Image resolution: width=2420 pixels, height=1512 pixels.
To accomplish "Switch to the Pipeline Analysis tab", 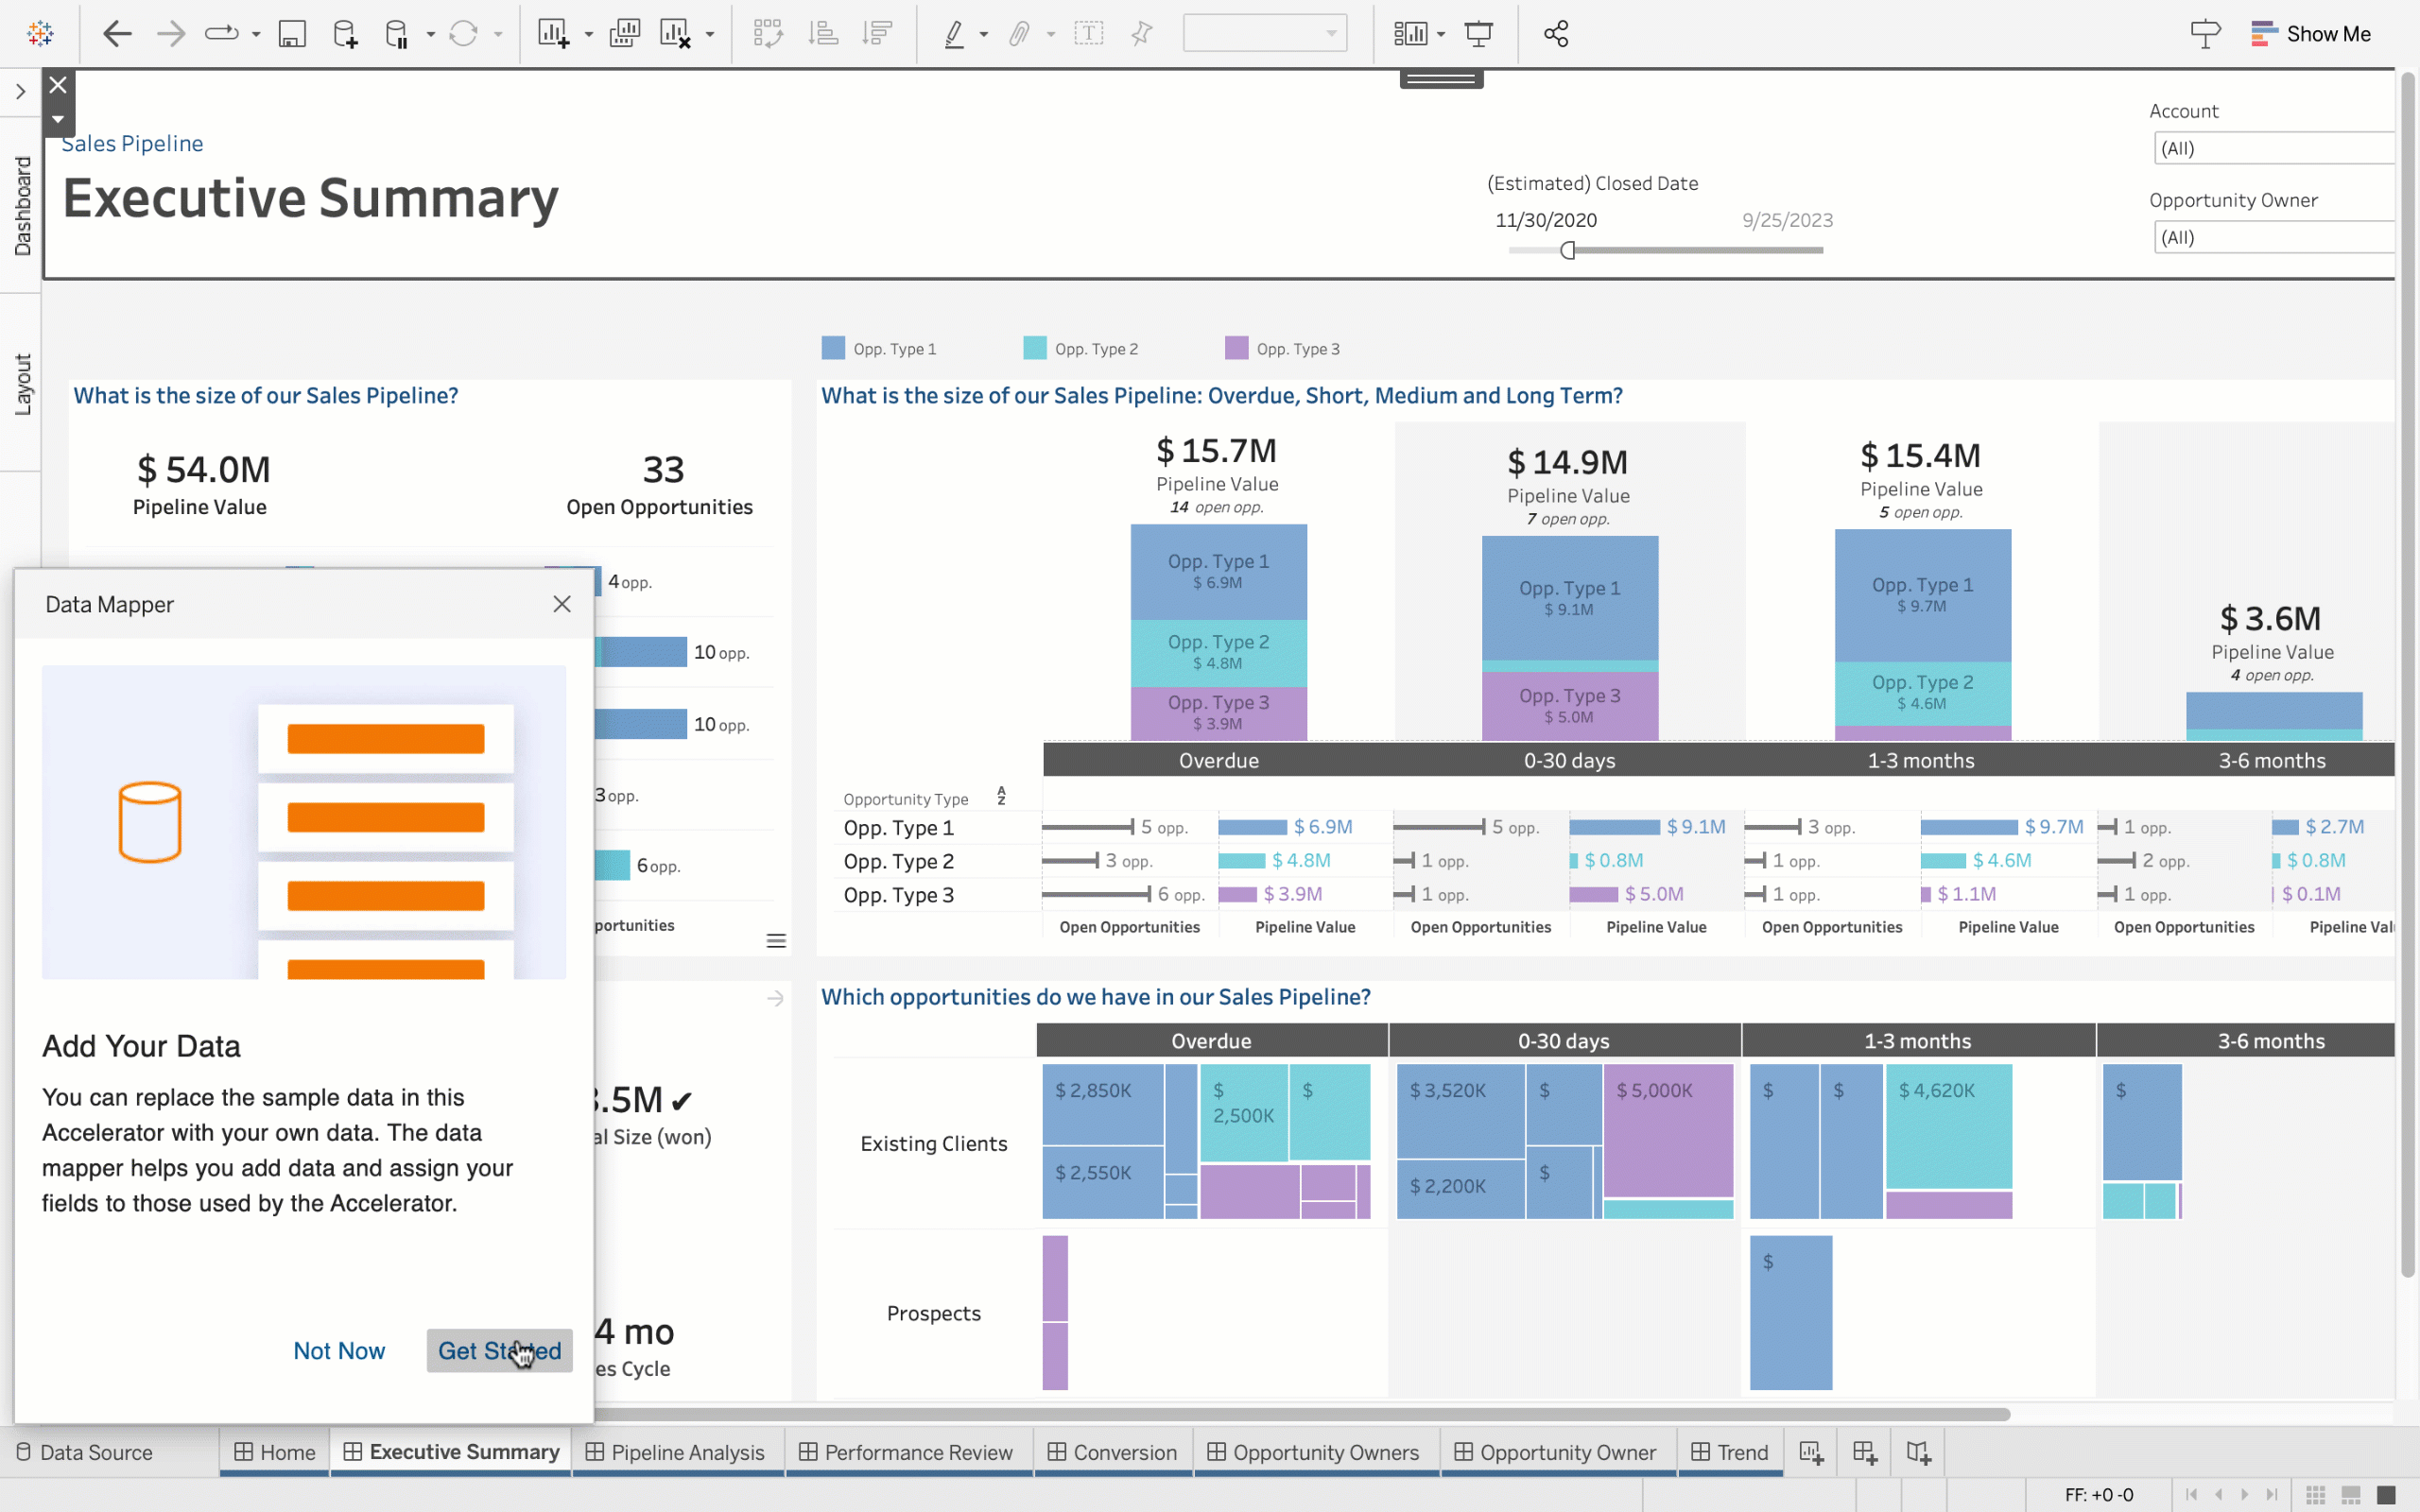I will (x=686, y=1451).
